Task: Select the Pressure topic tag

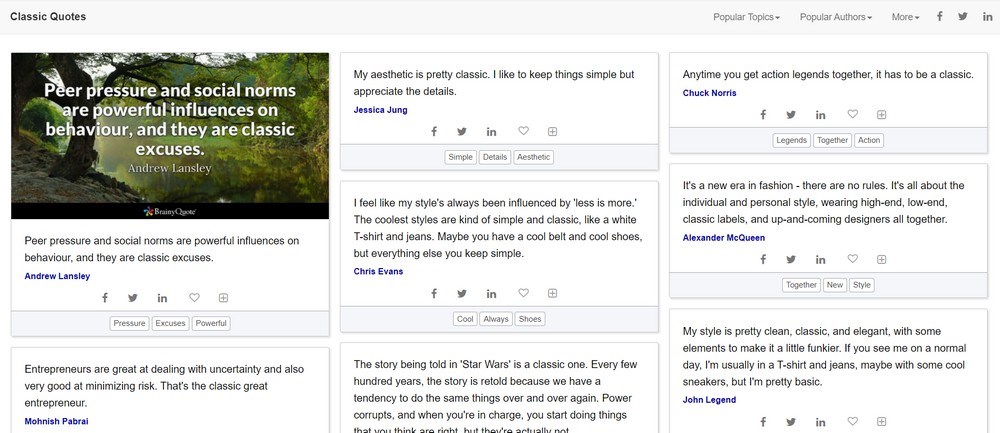Action: pyautogui.click(x=129, y=323)
